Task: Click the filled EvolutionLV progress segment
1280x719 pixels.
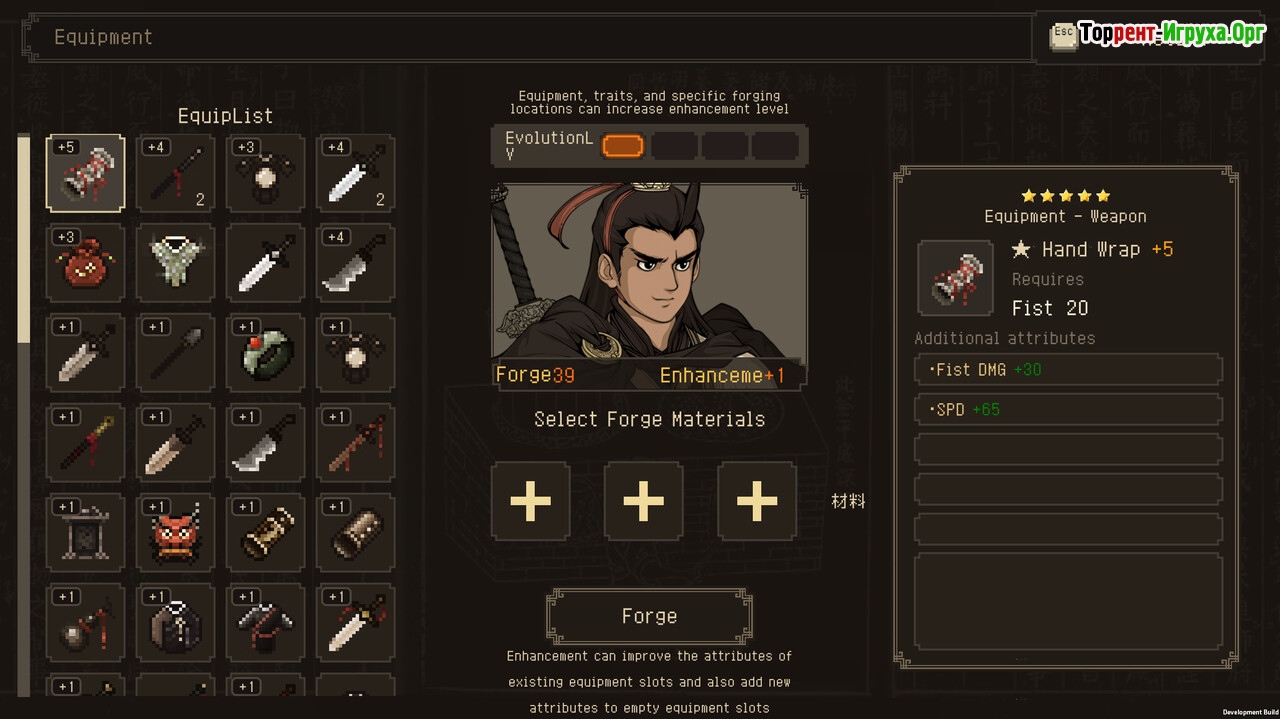Action: click(x=623, y=146)
